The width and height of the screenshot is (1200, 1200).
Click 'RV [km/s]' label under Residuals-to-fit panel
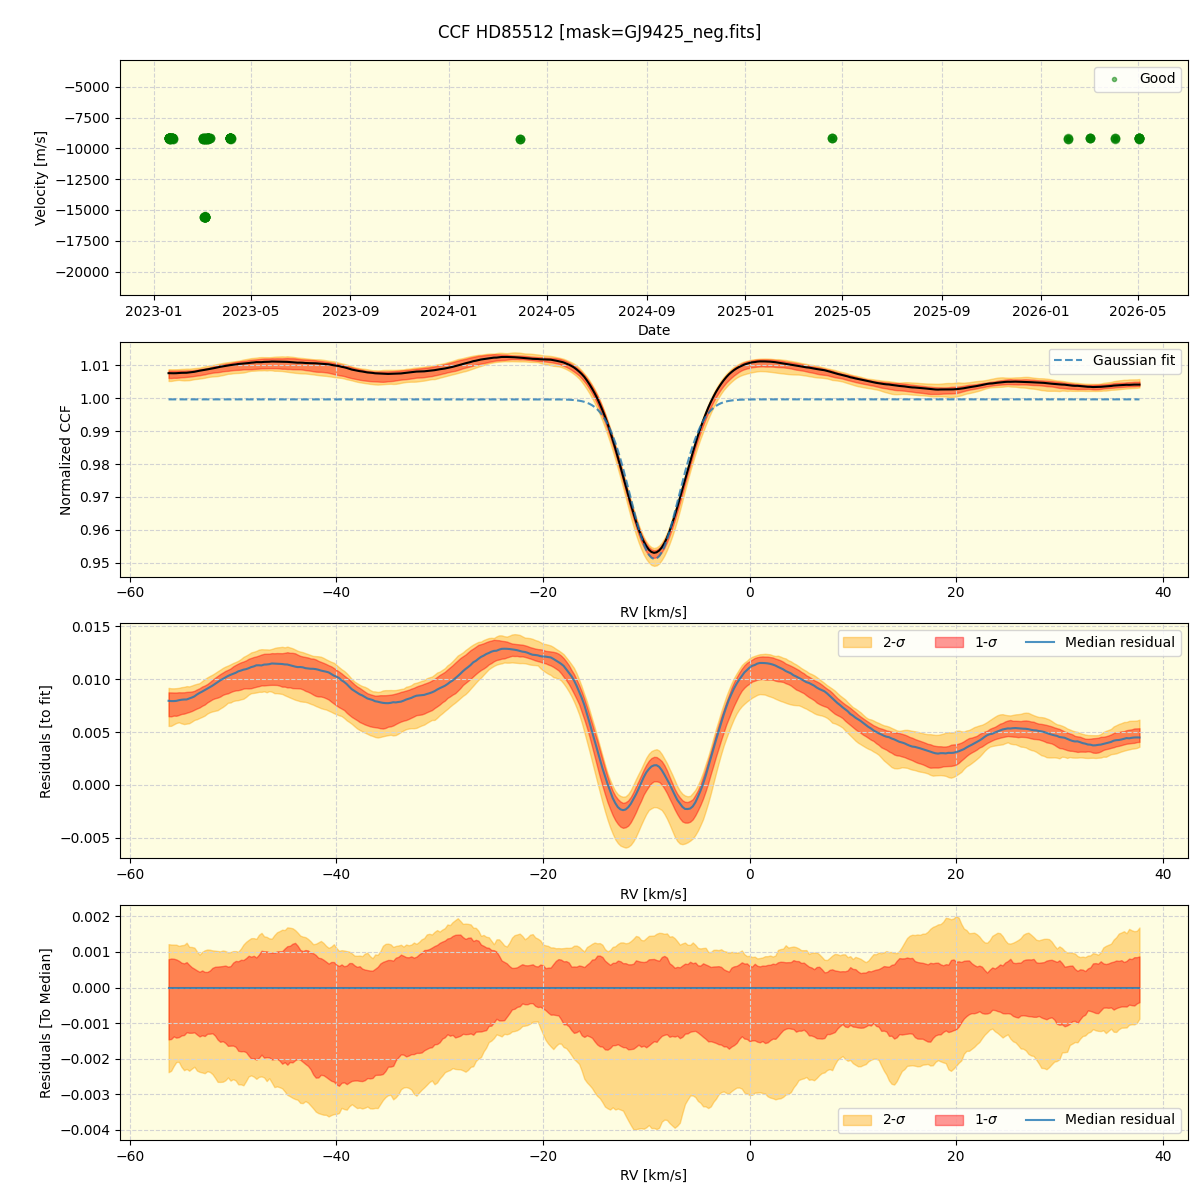click(x=654, y=894)
